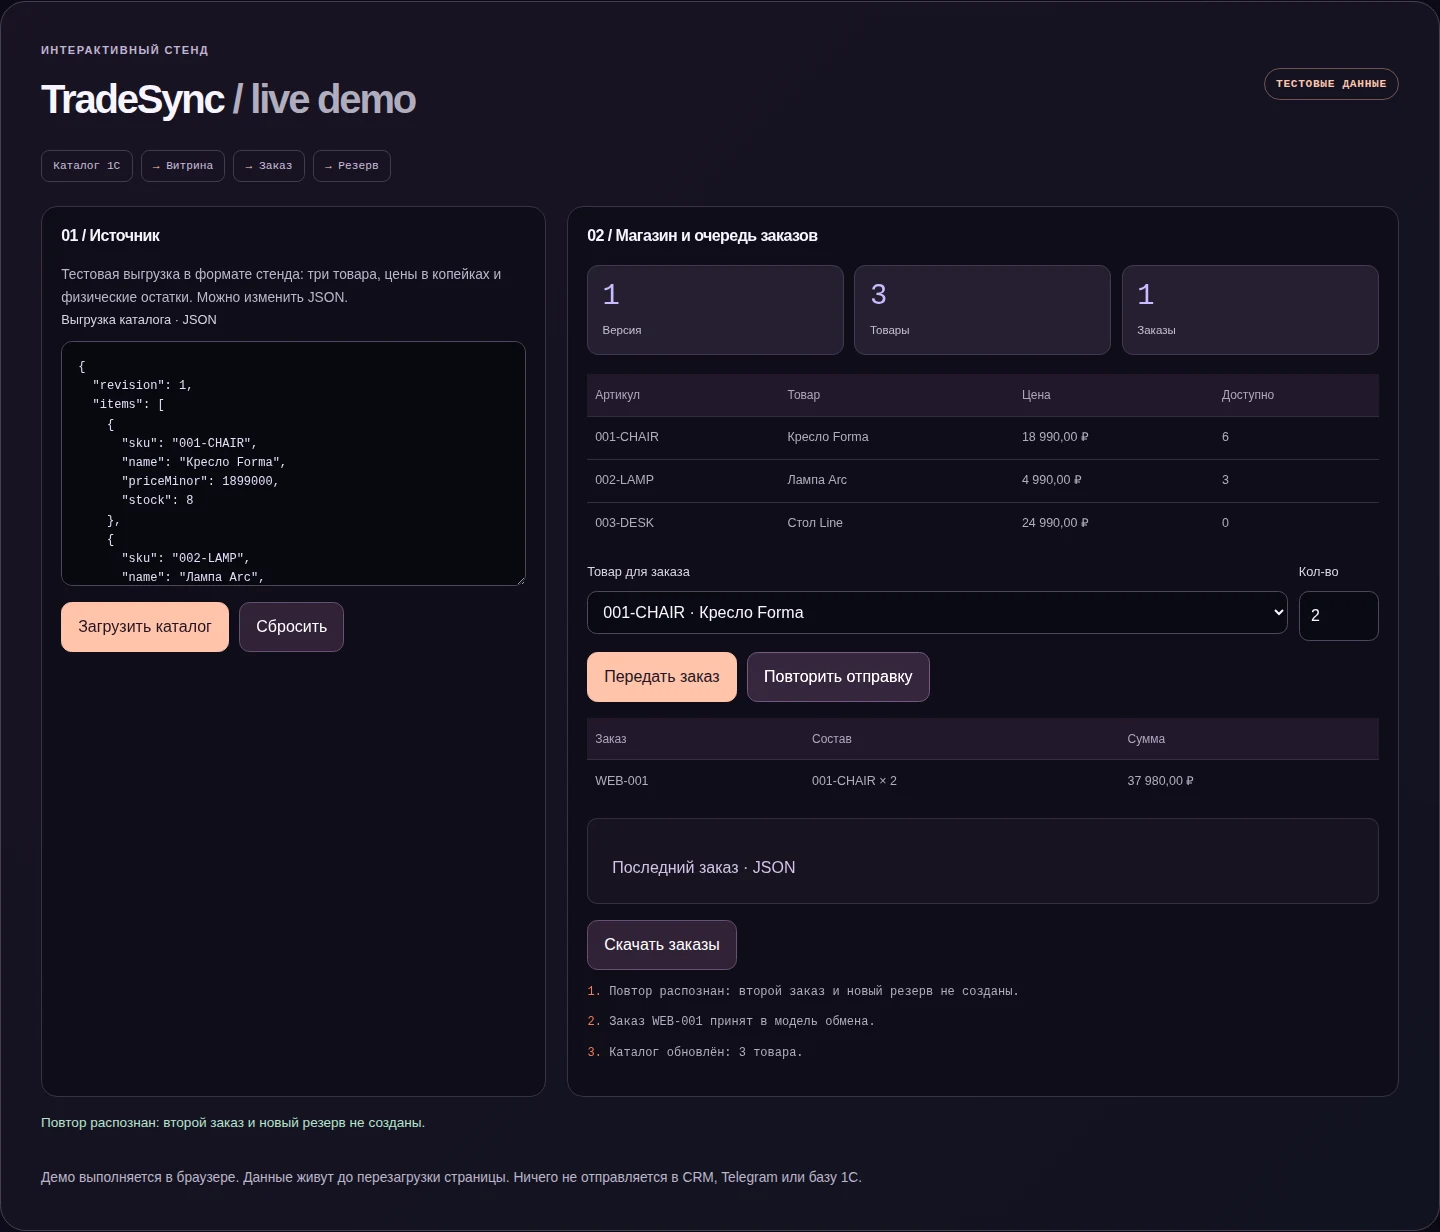Image resolution: width=1440 pixels, height=1232 pixels.
Task: Click the order total 37 980,00 ₽
Action: click(x=1160, y=781)
